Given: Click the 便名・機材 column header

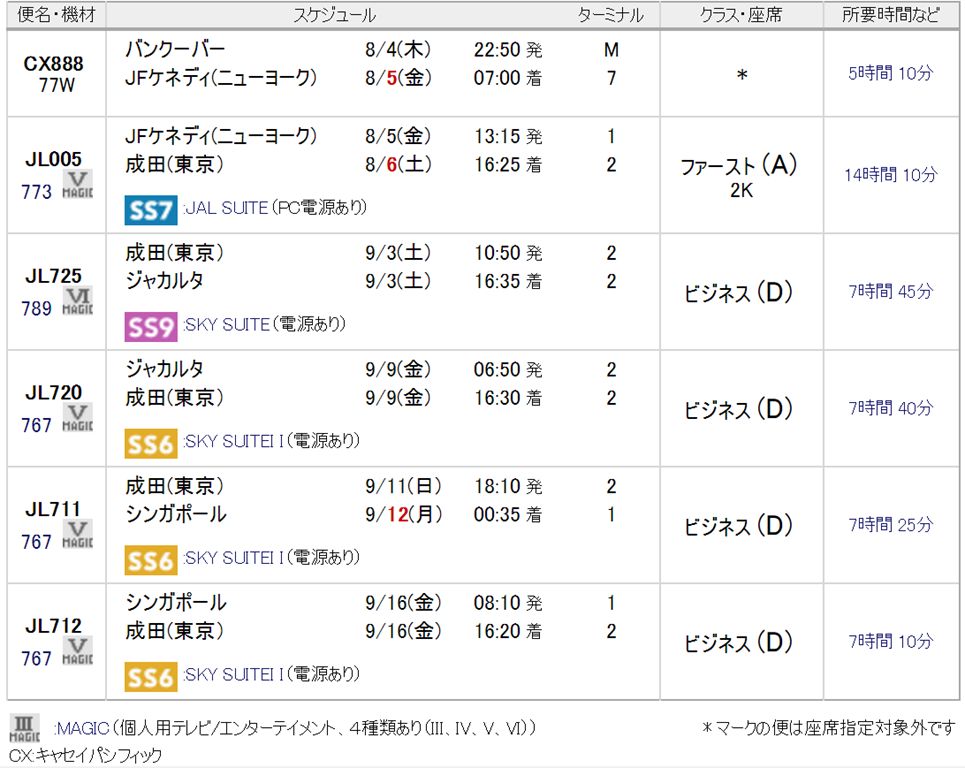Looking at the screenshot, I should (x=57, y=15).
